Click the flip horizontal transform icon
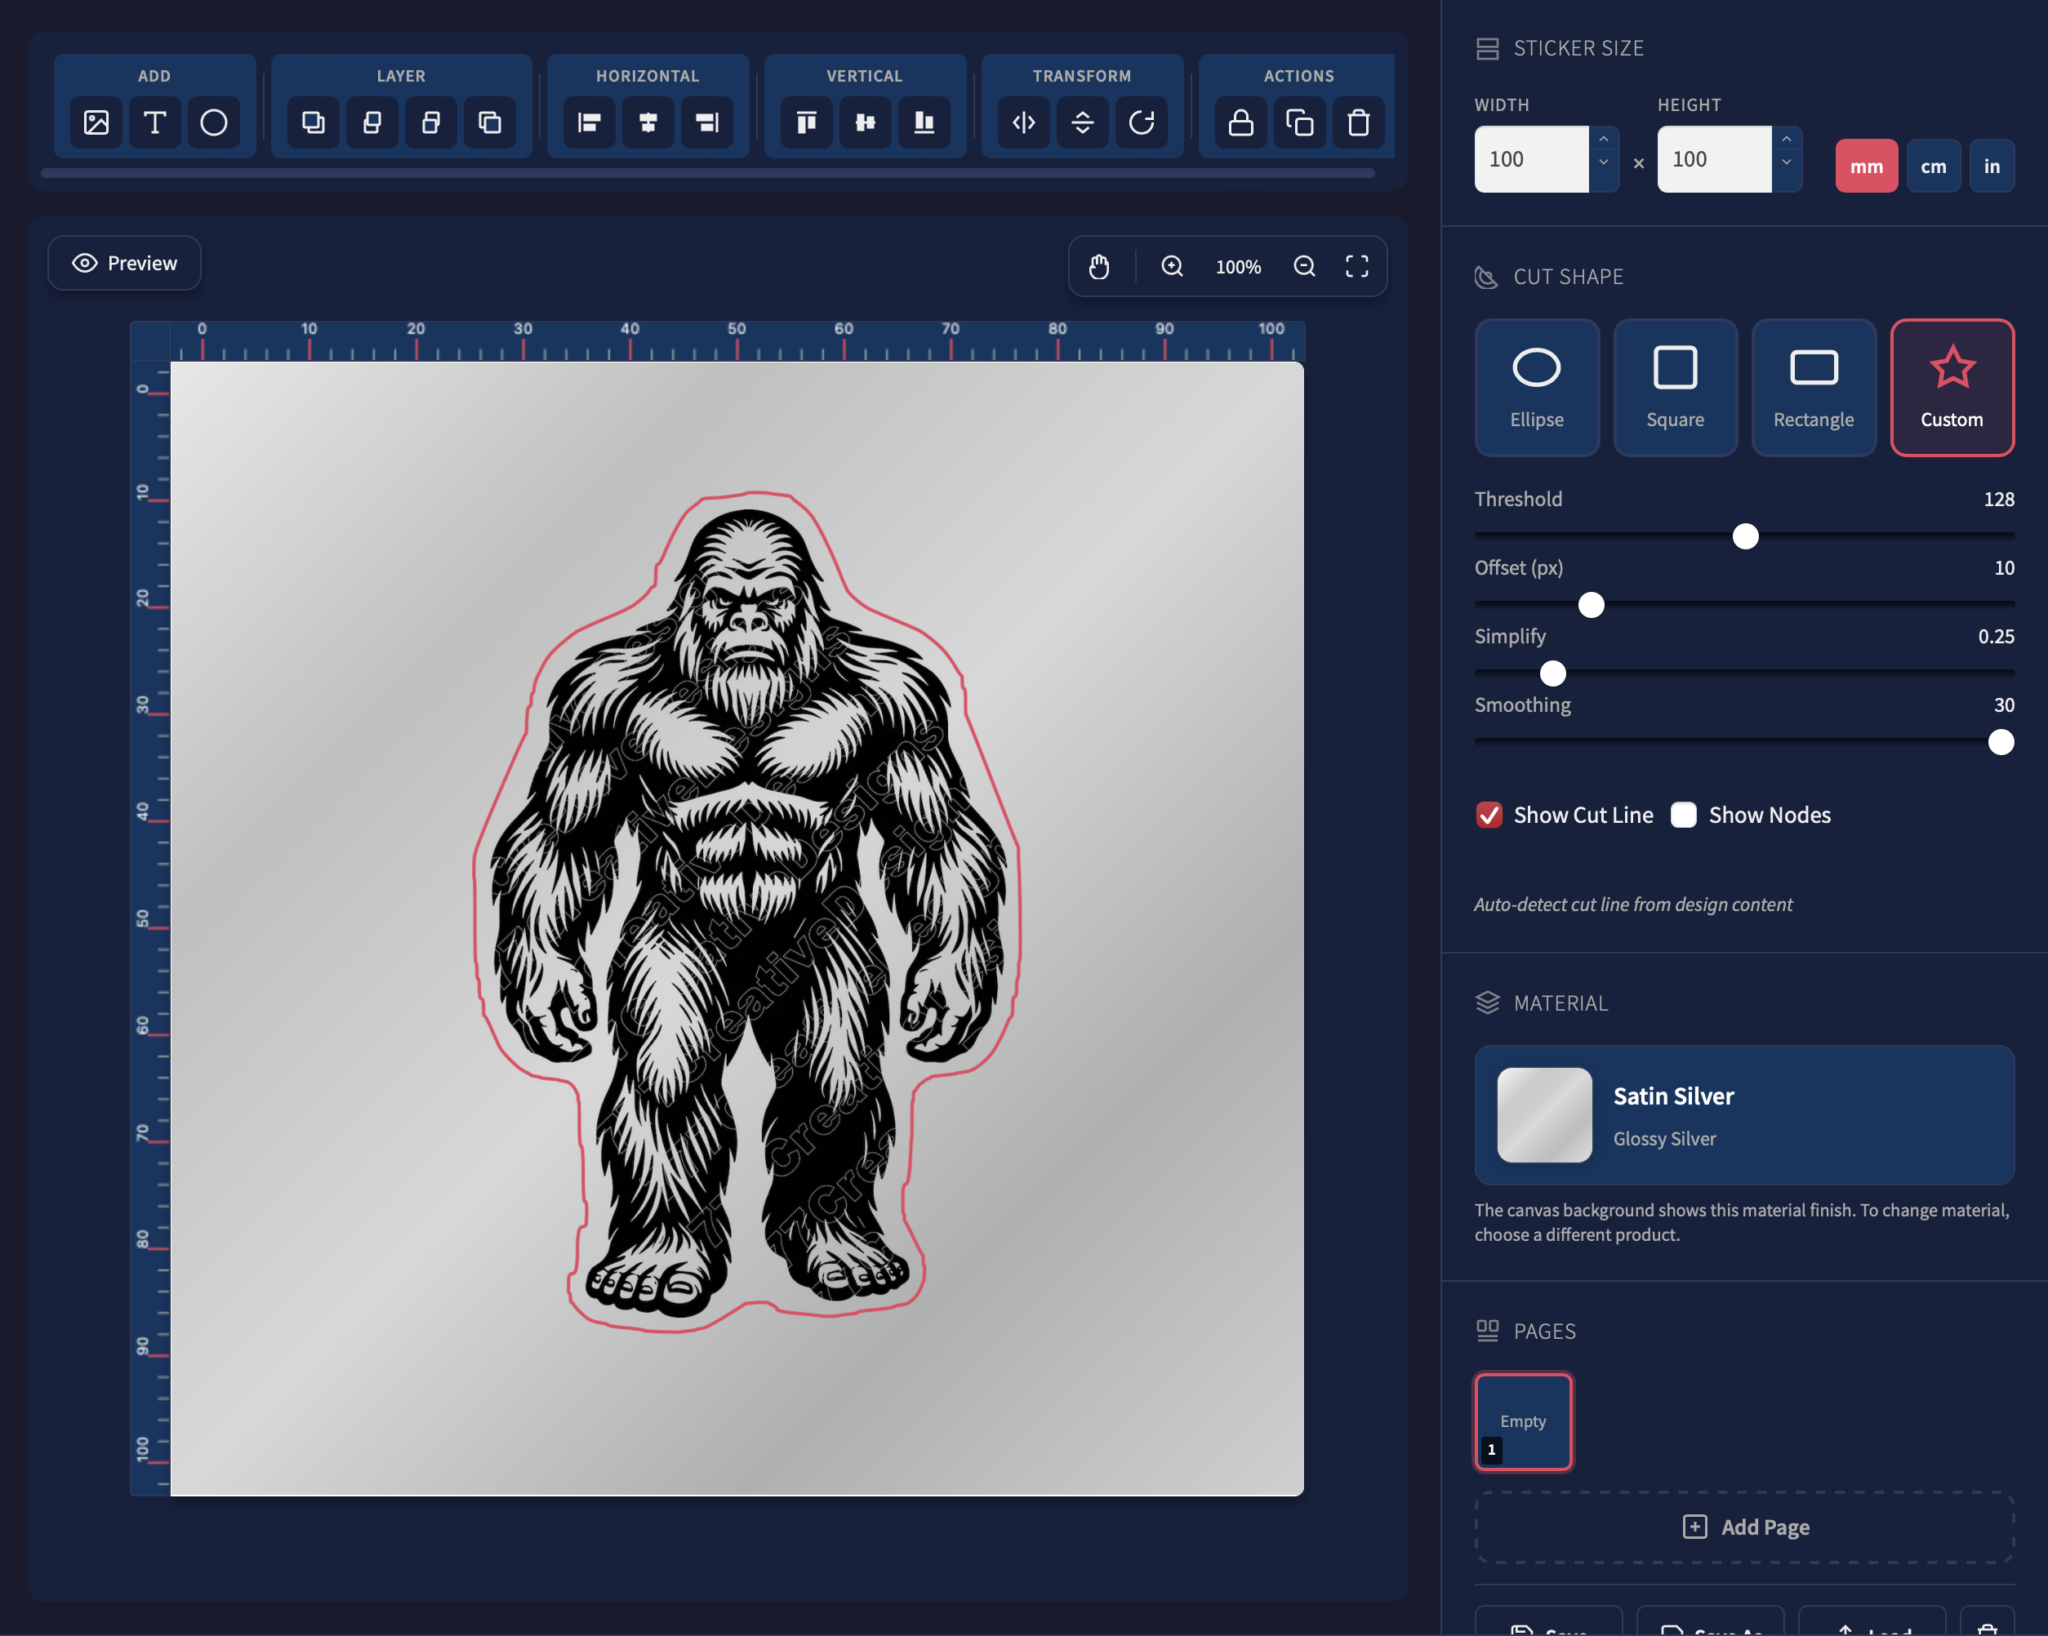The image size is (2048, 1636). tap(1023, 122)
